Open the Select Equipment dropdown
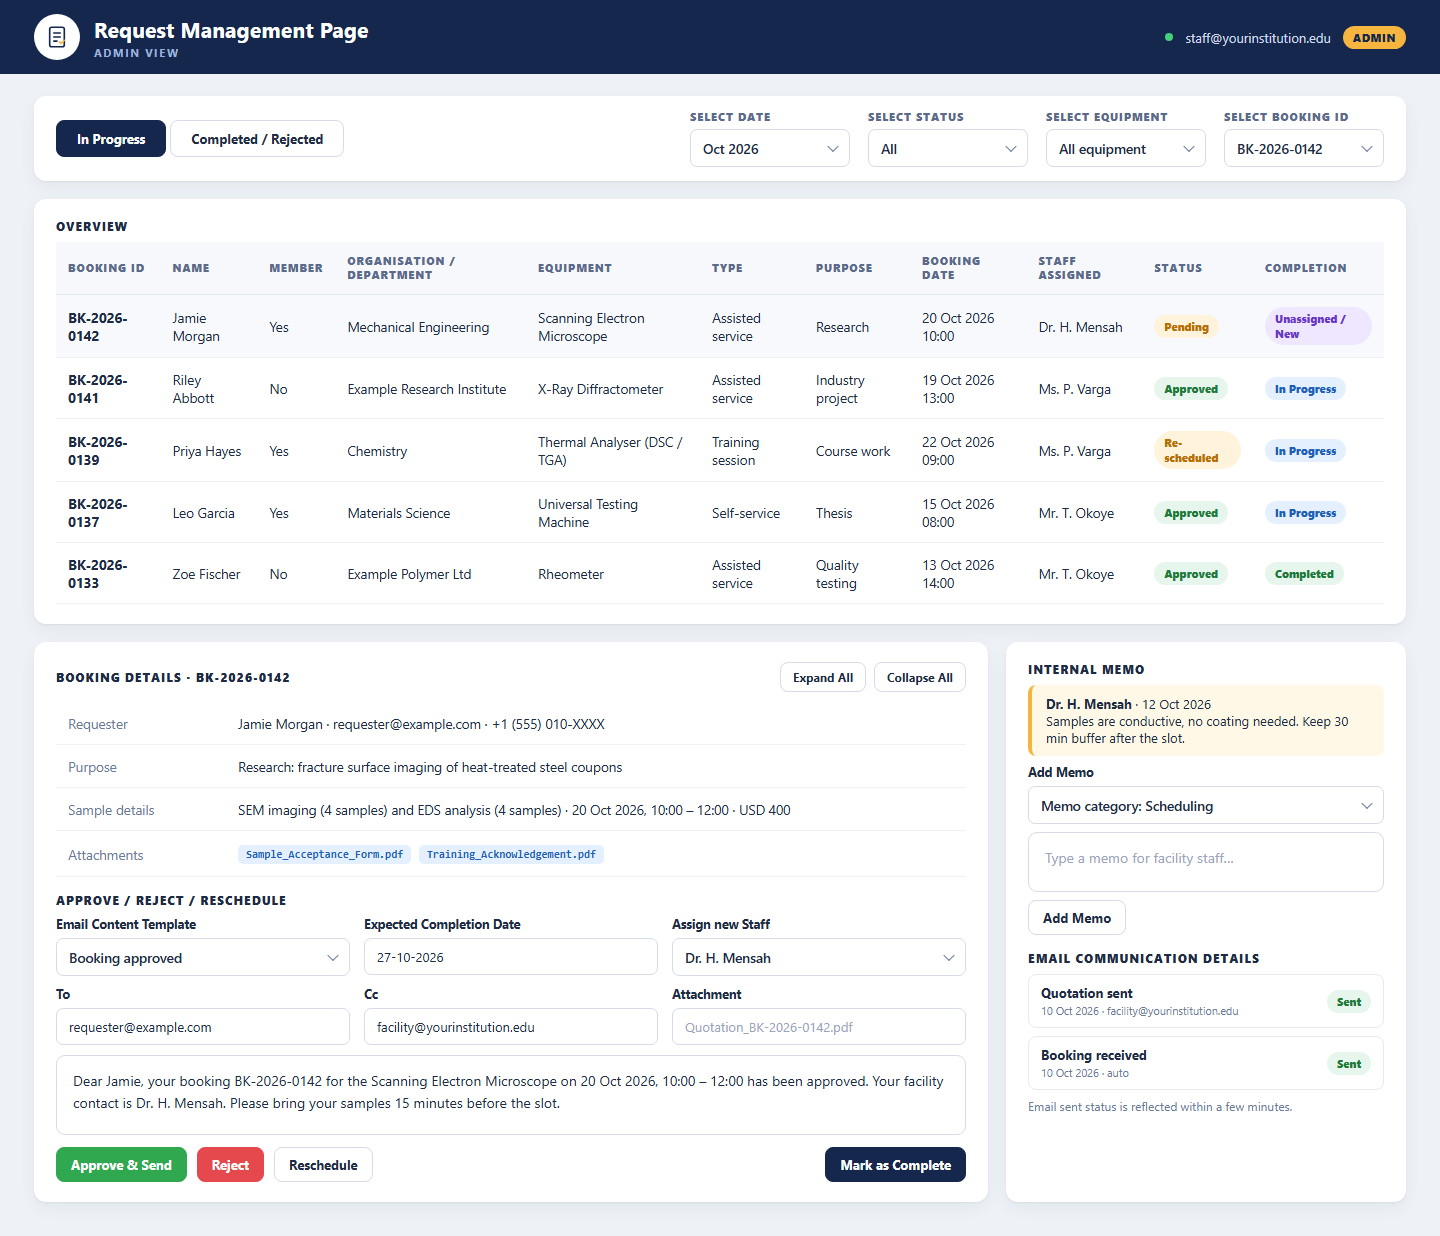1440x1236 pixels. coord(1126,148)
